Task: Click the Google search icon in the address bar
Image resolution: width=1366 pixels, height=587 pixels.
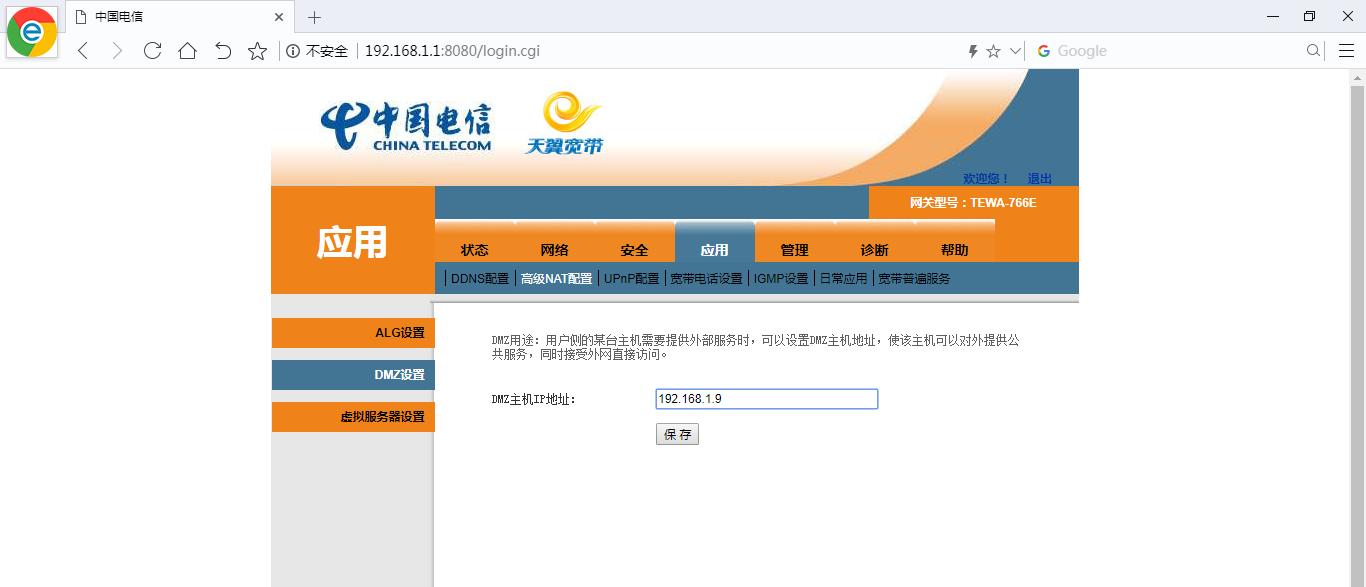Action: (1043, 50)
